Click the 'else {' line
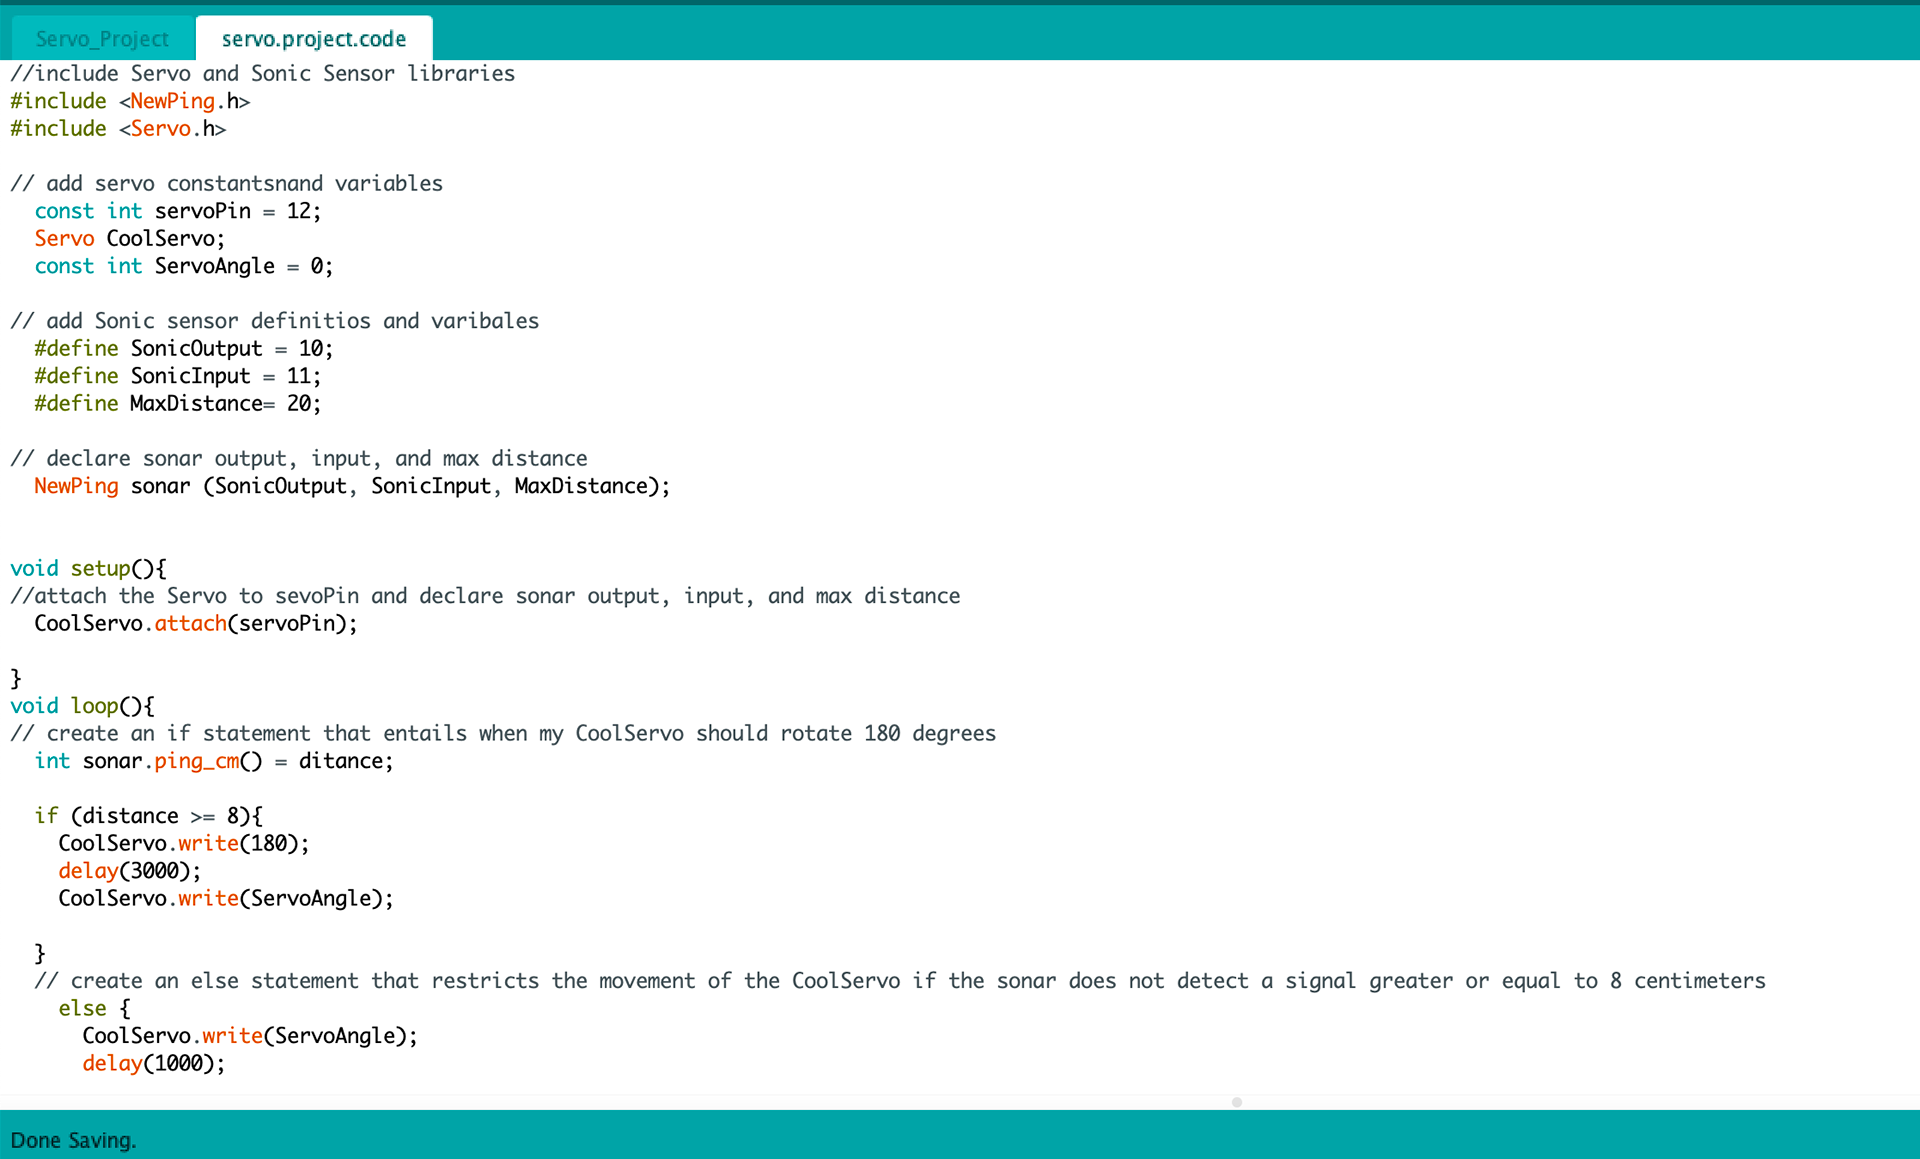Screen dimensions: 1920x1159 (x=95, y=1009)
